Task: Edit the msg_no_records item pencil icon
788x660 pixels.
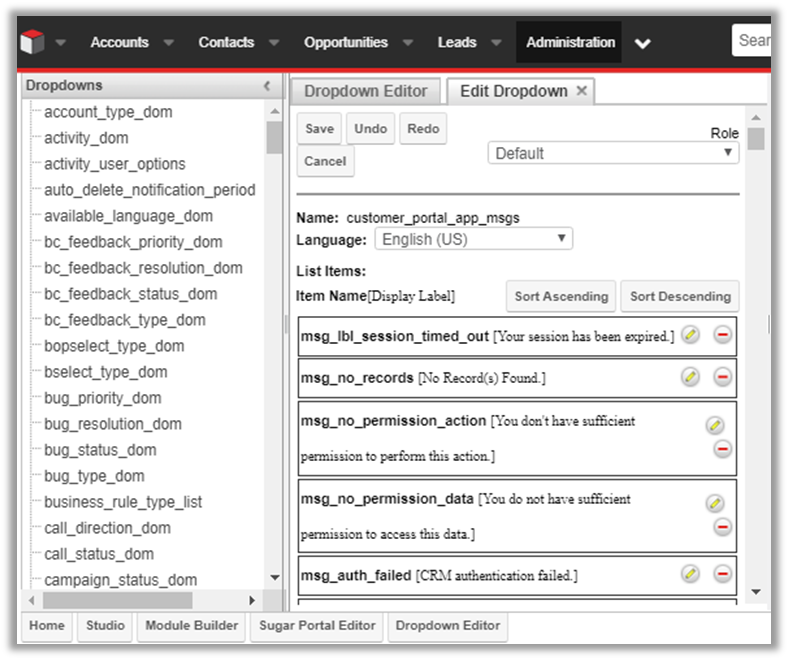Action: [x=691, y=377]
